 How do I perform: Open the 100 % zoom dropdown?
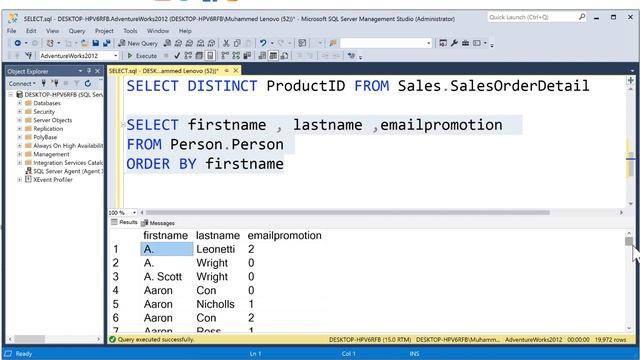(134, 213)
